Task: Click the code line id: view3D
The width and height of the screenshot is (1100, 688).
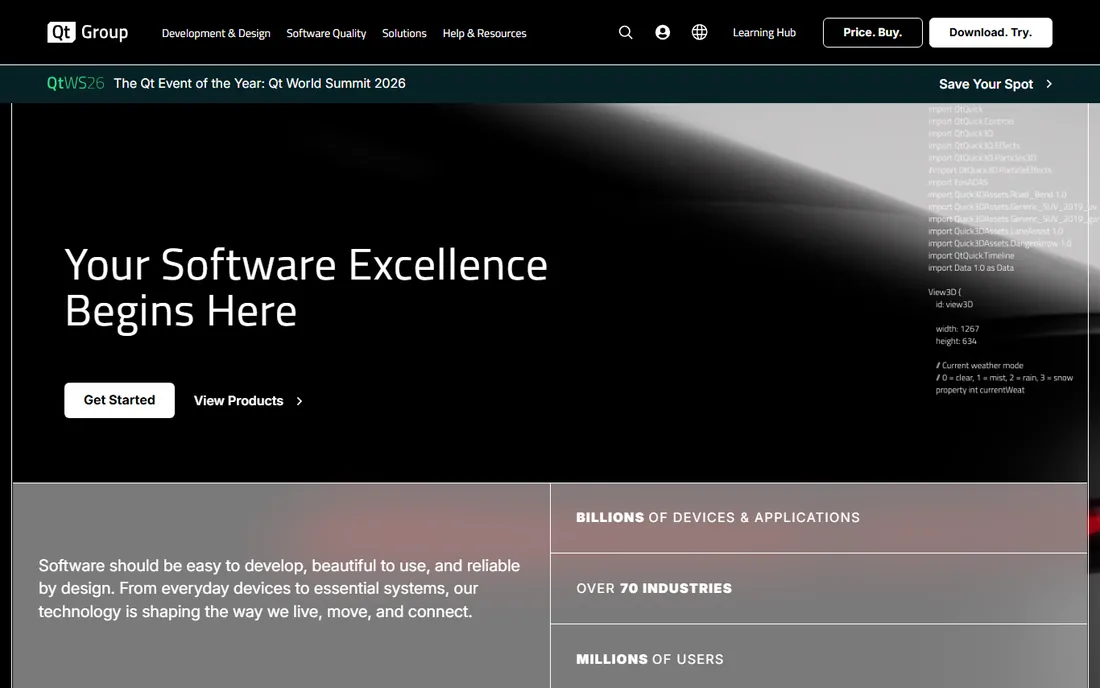Action: click(x=954, y=304)
